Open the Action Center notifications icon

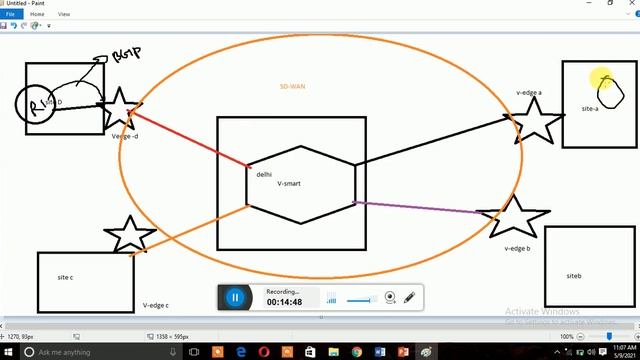tap(603, 352)
